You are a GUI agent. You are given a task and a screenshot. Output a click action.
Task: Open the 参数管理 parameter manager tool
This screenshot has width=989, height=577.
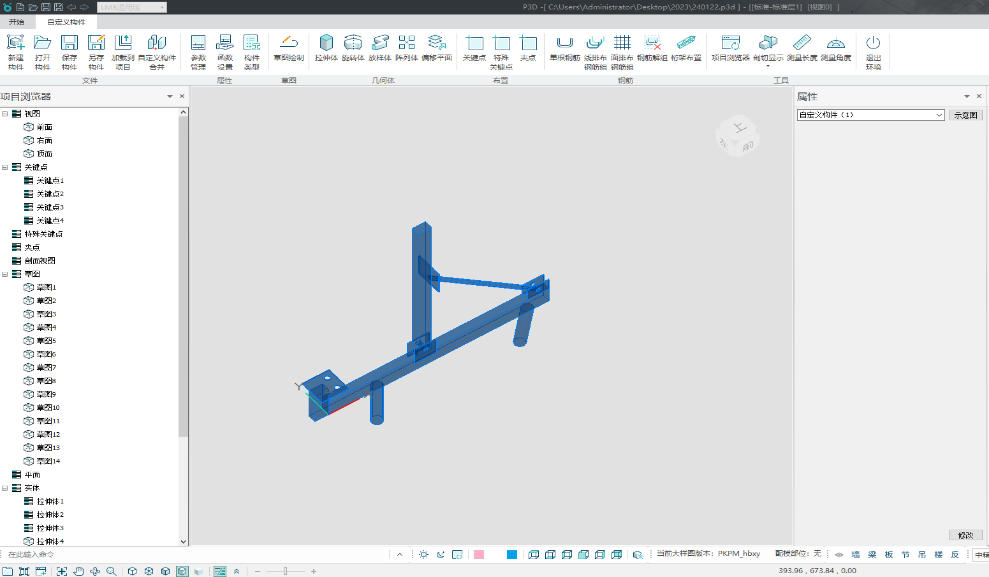[x=198, y=50]
